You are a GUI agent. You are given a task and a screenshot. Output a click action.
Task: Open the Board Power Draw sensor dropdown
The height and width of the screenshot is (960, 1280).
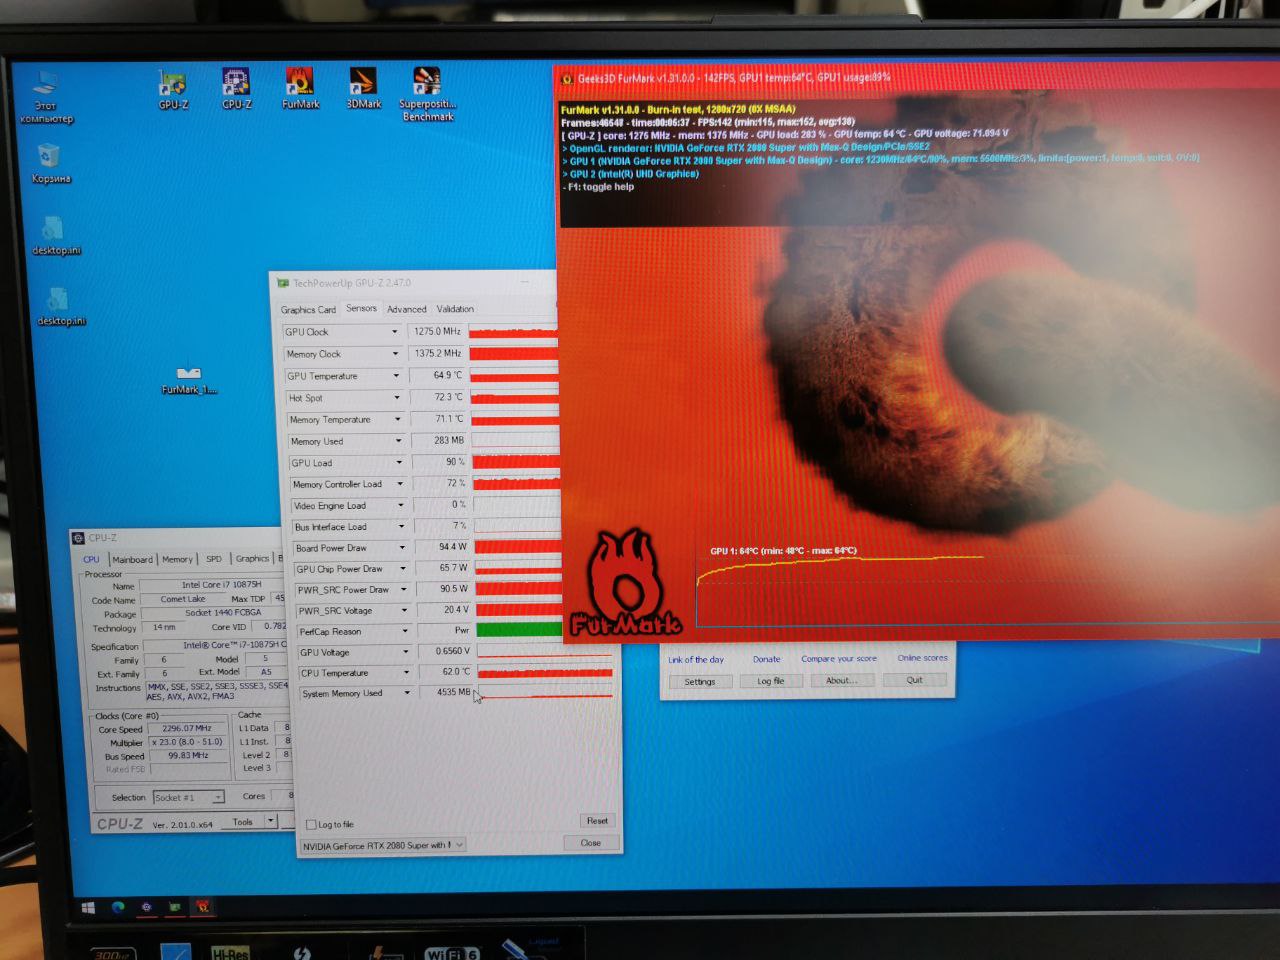coord(403,548)
